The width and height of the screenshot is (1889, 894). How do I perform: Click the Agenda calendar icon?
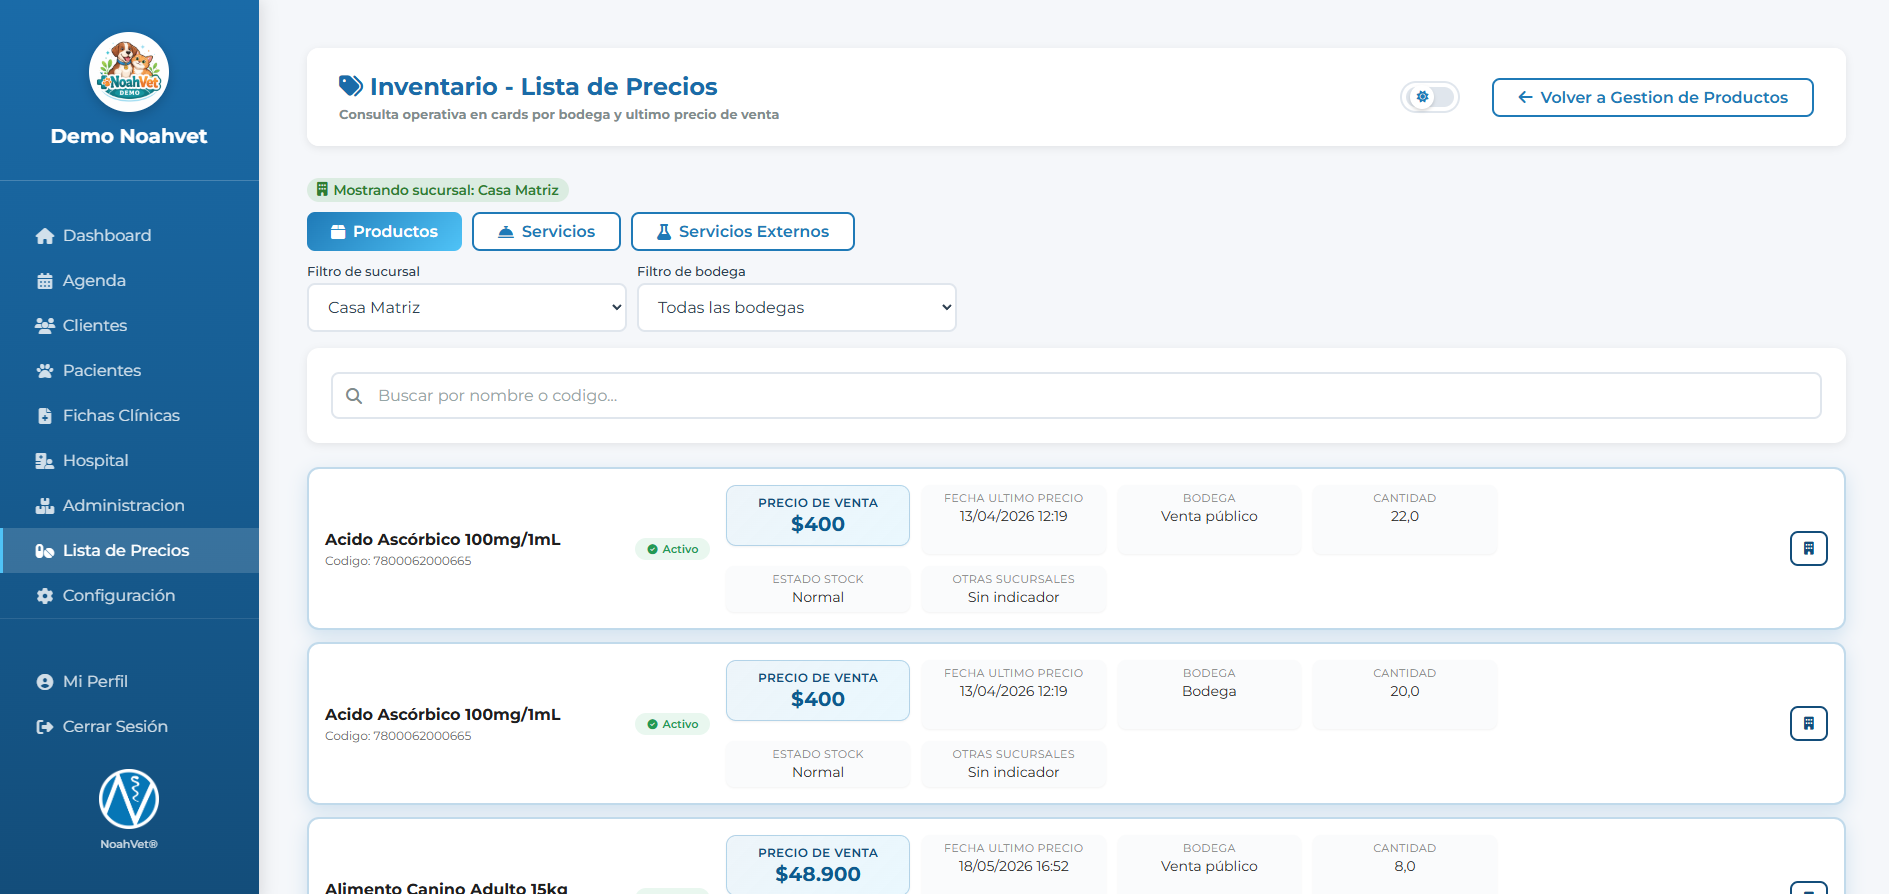click(x=45, y=281)
